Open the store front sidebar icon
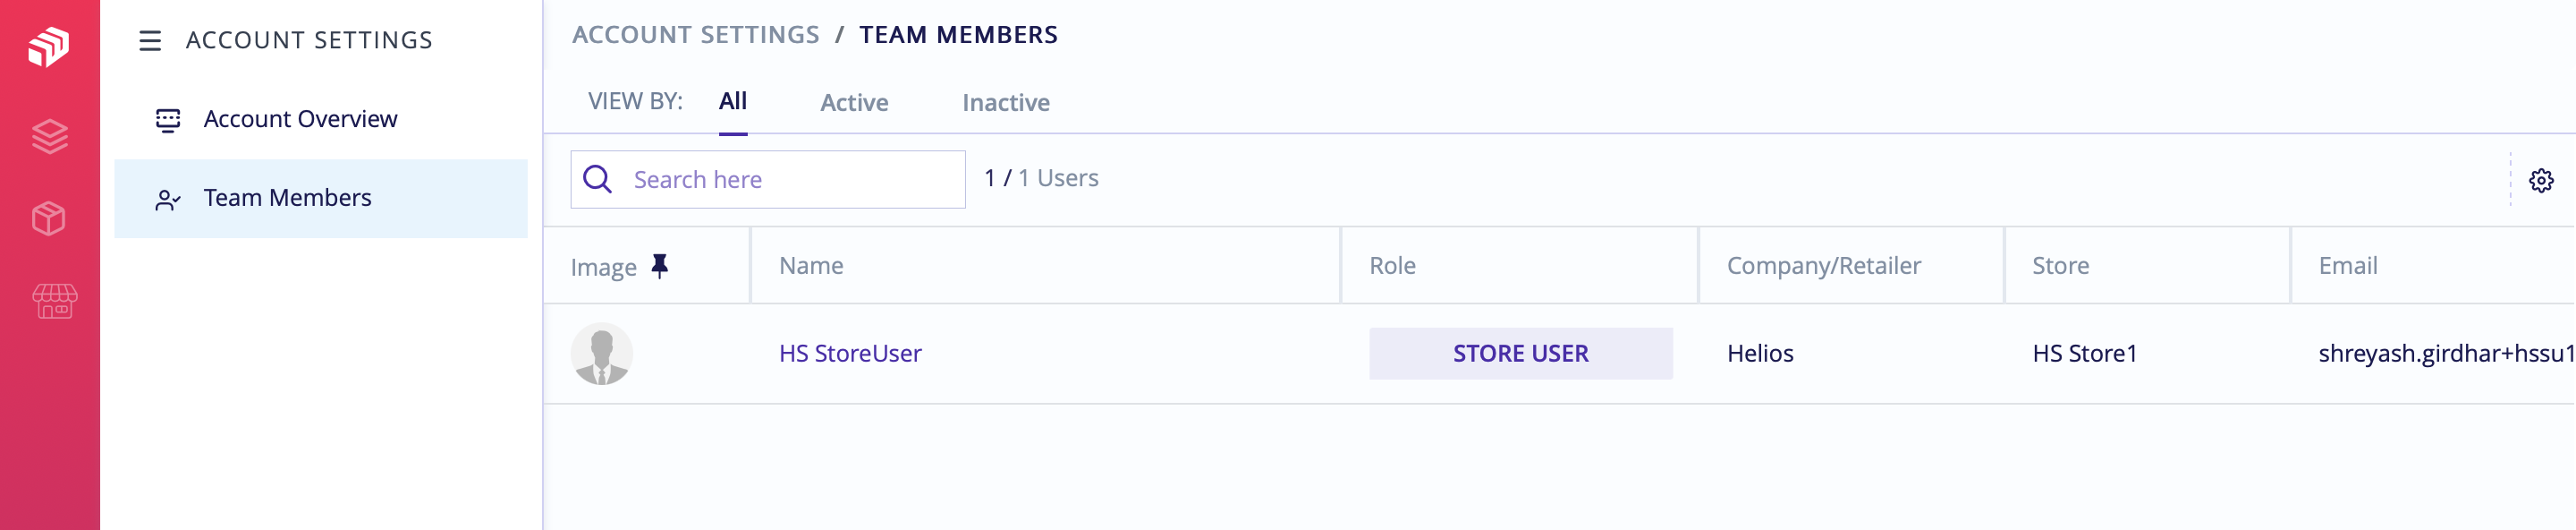This screenshot has height=530, width=2576. [x=54, y=300]
